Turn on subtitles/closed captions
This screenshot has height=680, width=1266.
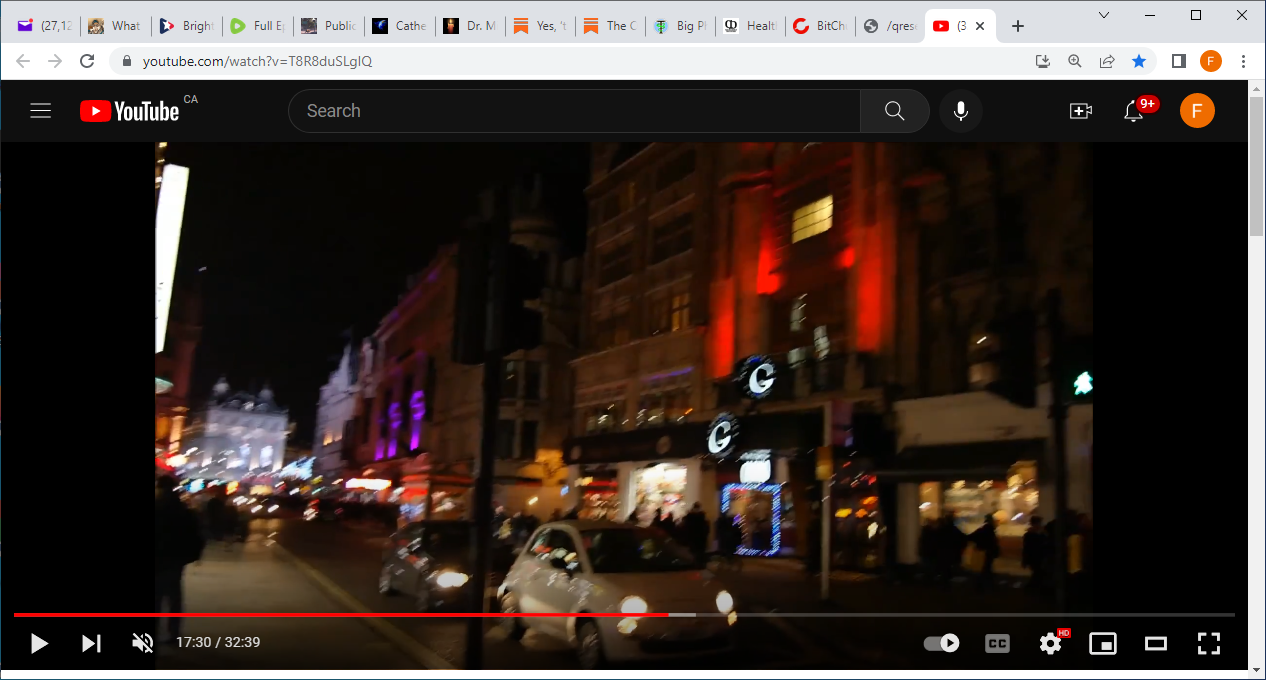(x=997, y=643)
